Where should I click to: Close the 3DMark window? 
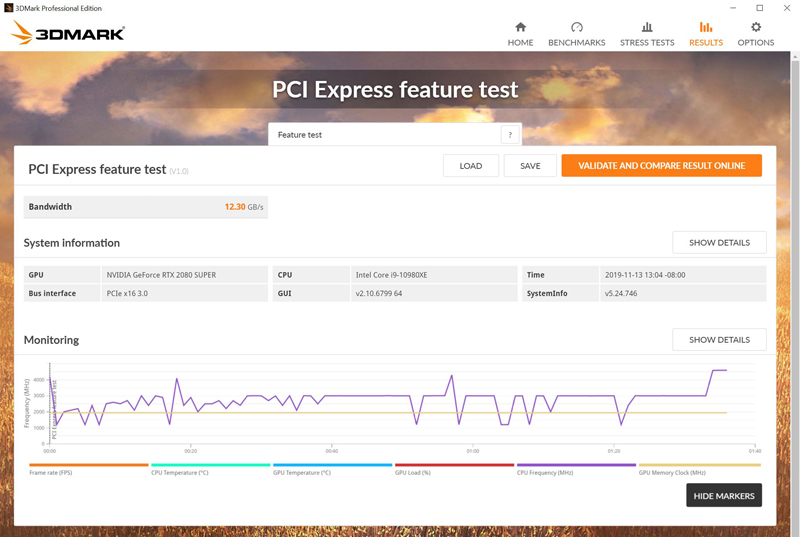pyautogui.click(x=787, y=8)
